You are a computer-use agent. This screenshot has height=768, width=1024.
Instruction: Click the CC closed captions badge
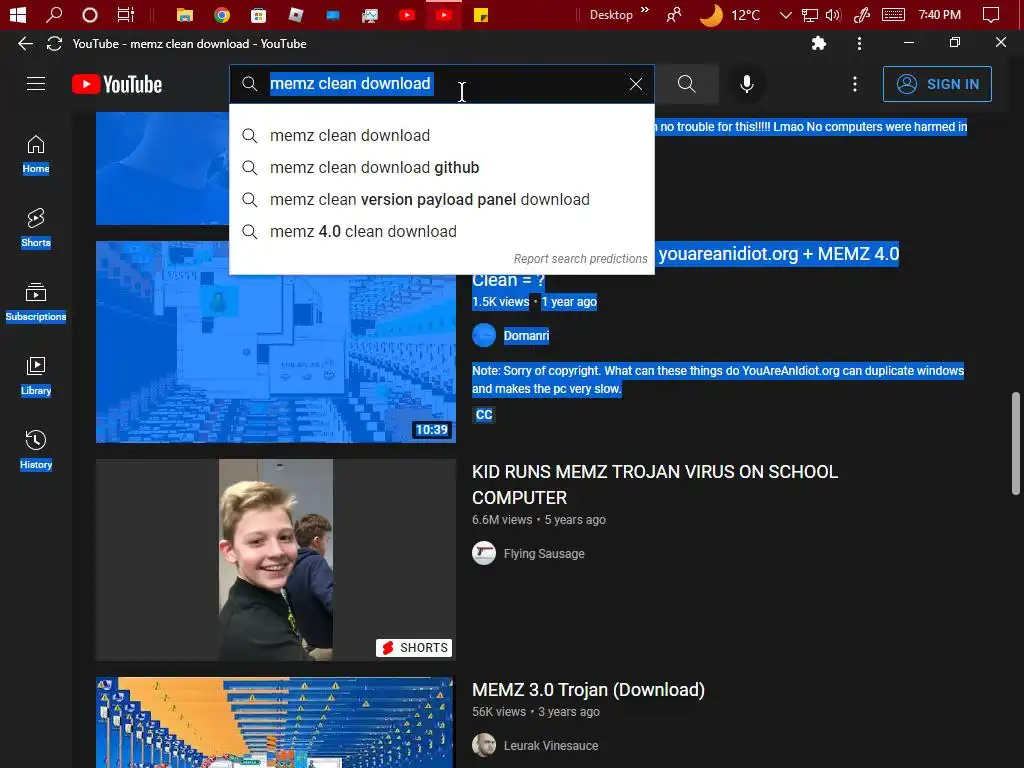click(484, 415)
